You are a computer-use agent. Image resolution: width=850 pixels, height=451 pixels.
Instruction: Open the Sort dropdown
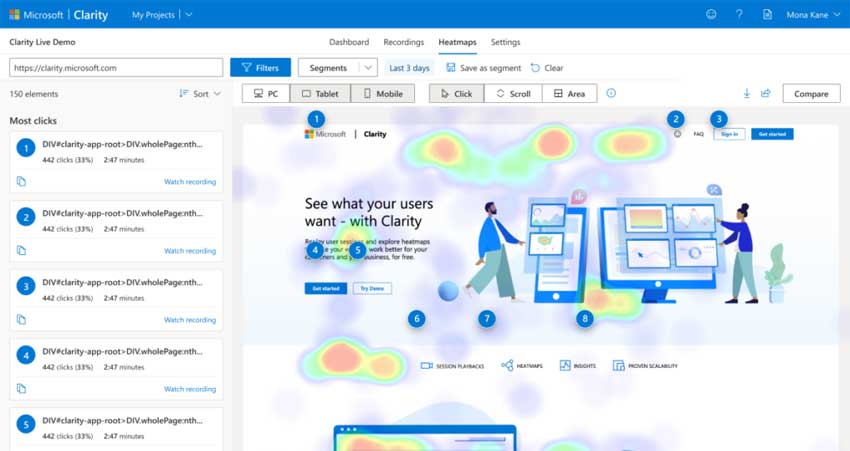tap(200, 94)
